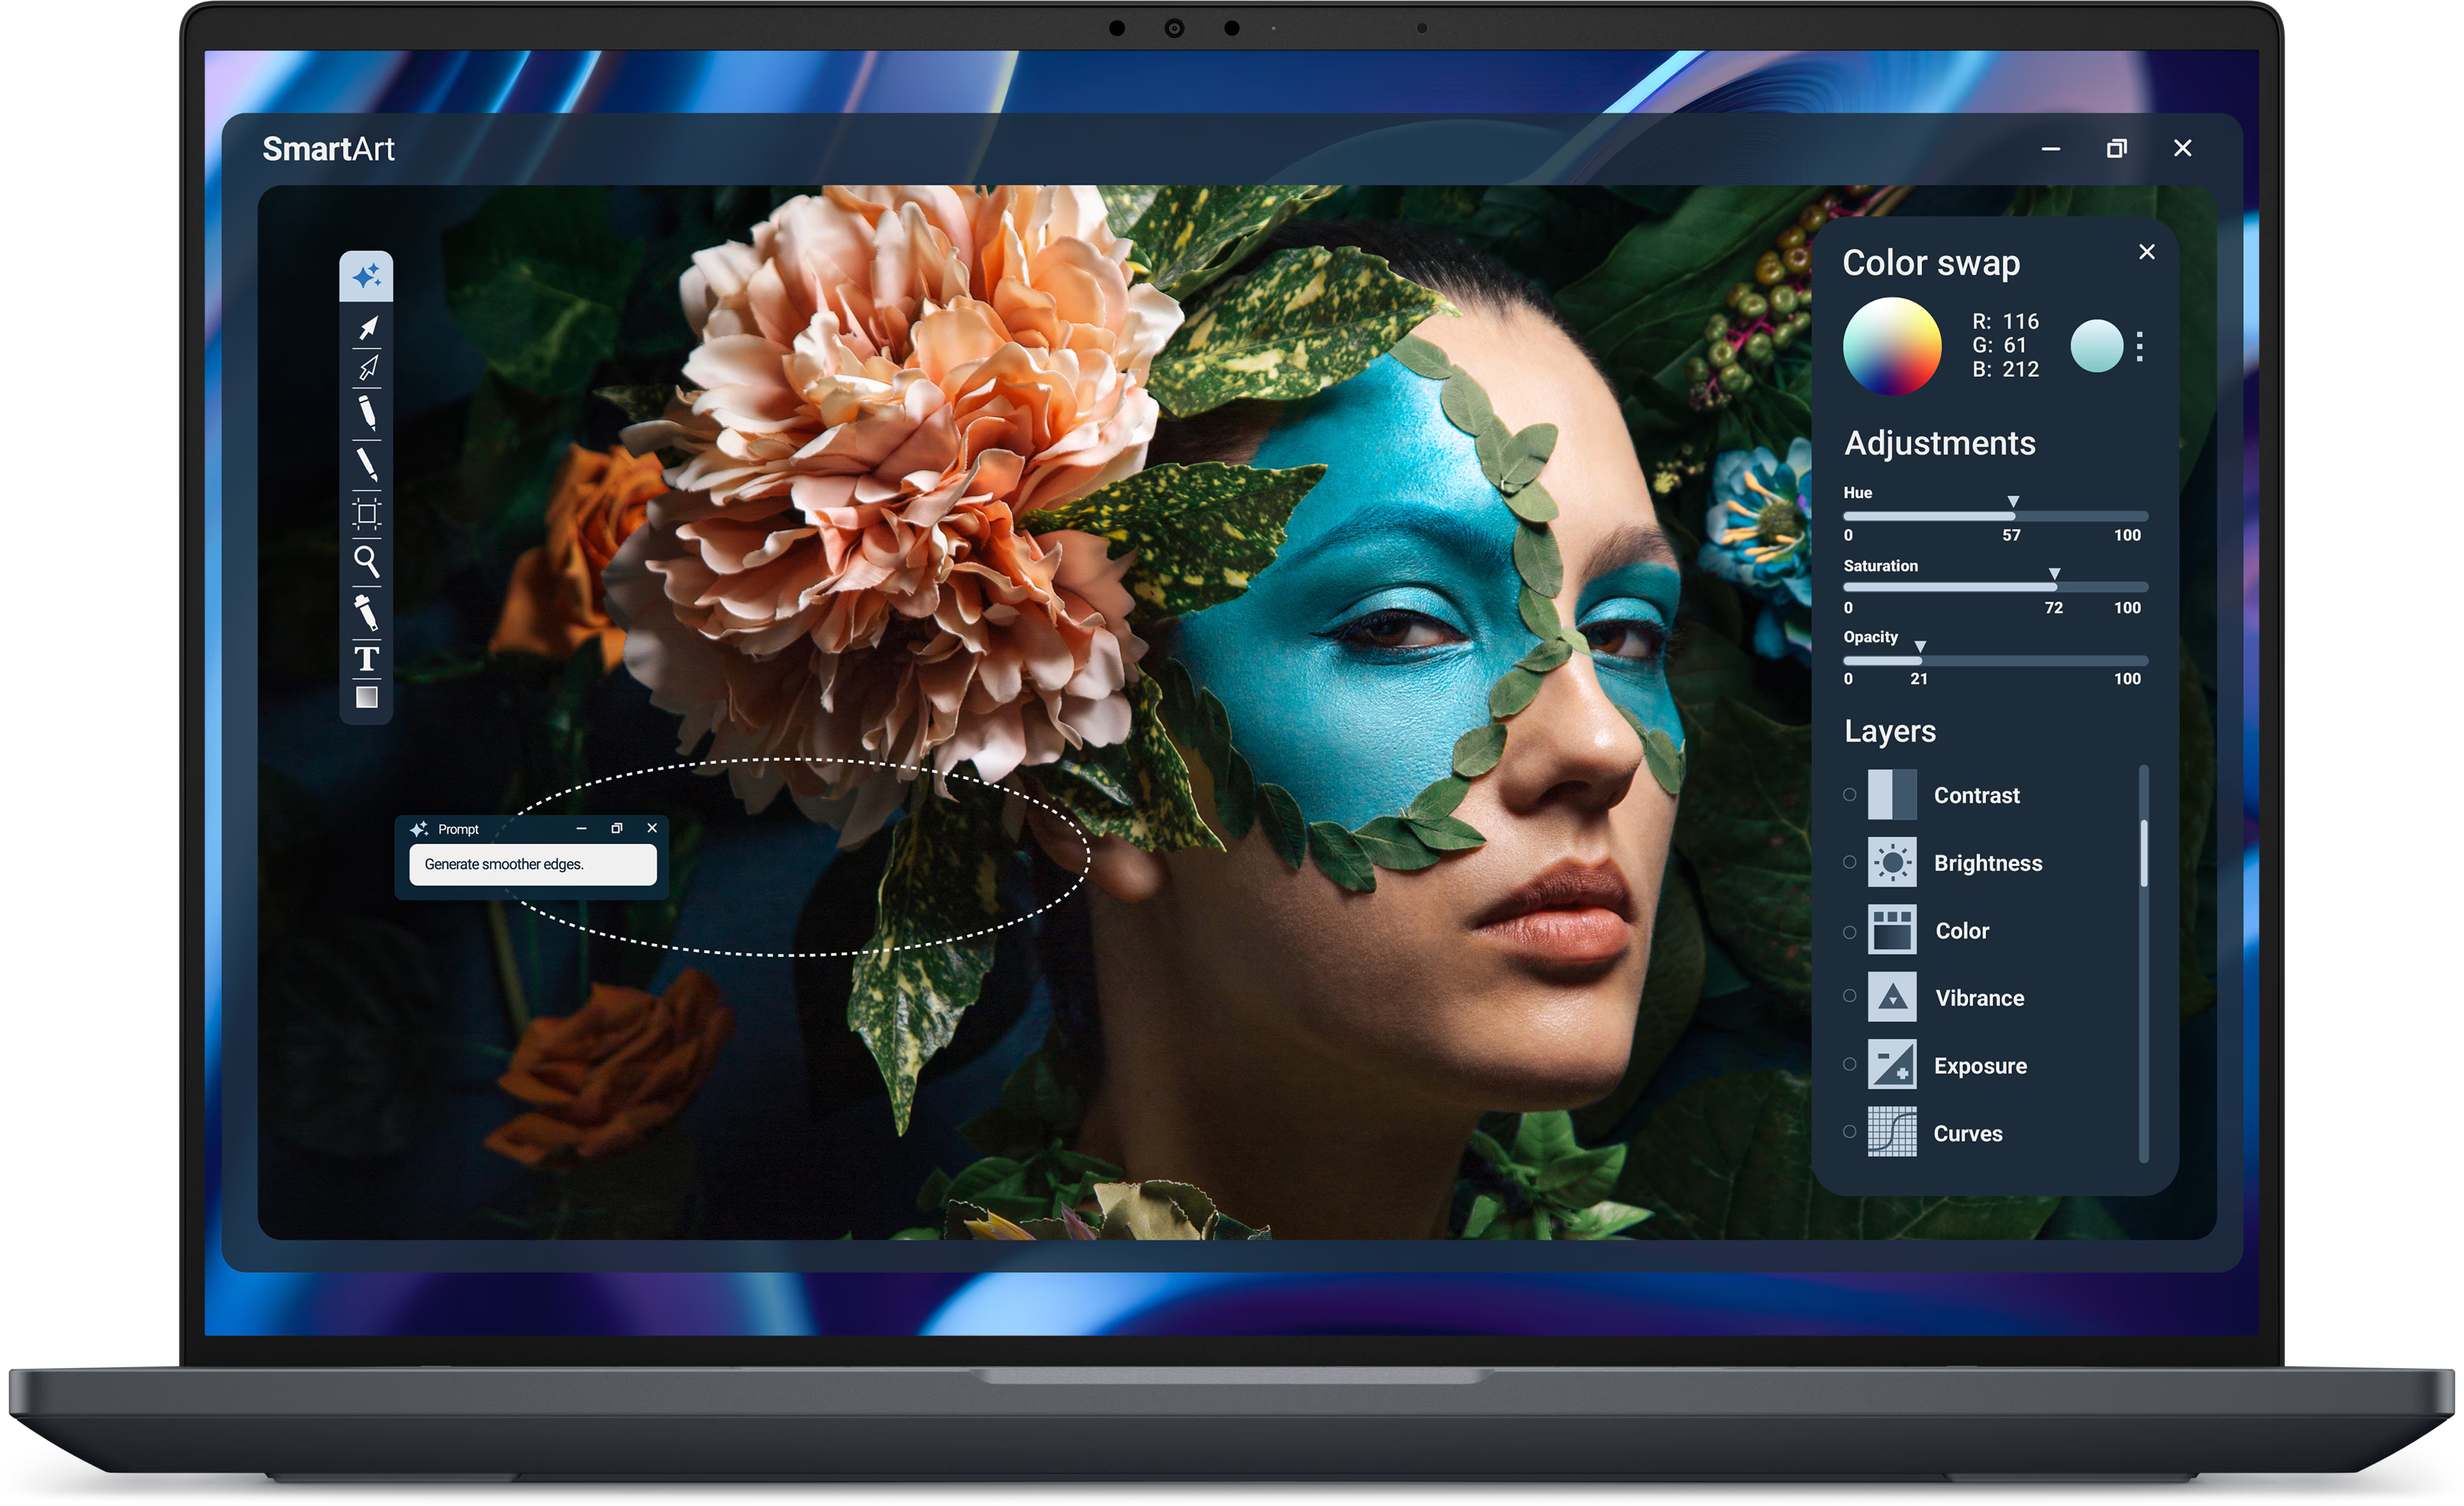Minimize the Prompt window
This screenshot has width=2464, height=1506.
pyautogui.click(x=581, y=829)
